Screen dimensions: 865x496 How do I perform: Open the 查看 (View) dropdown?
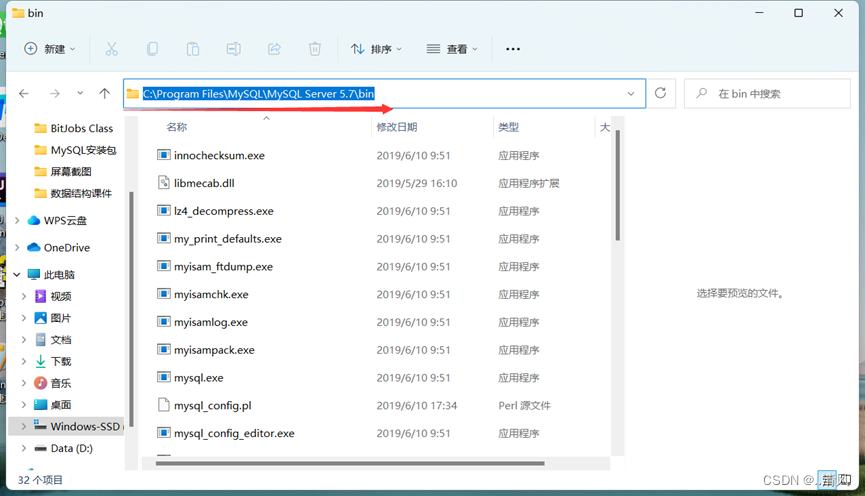452,49
